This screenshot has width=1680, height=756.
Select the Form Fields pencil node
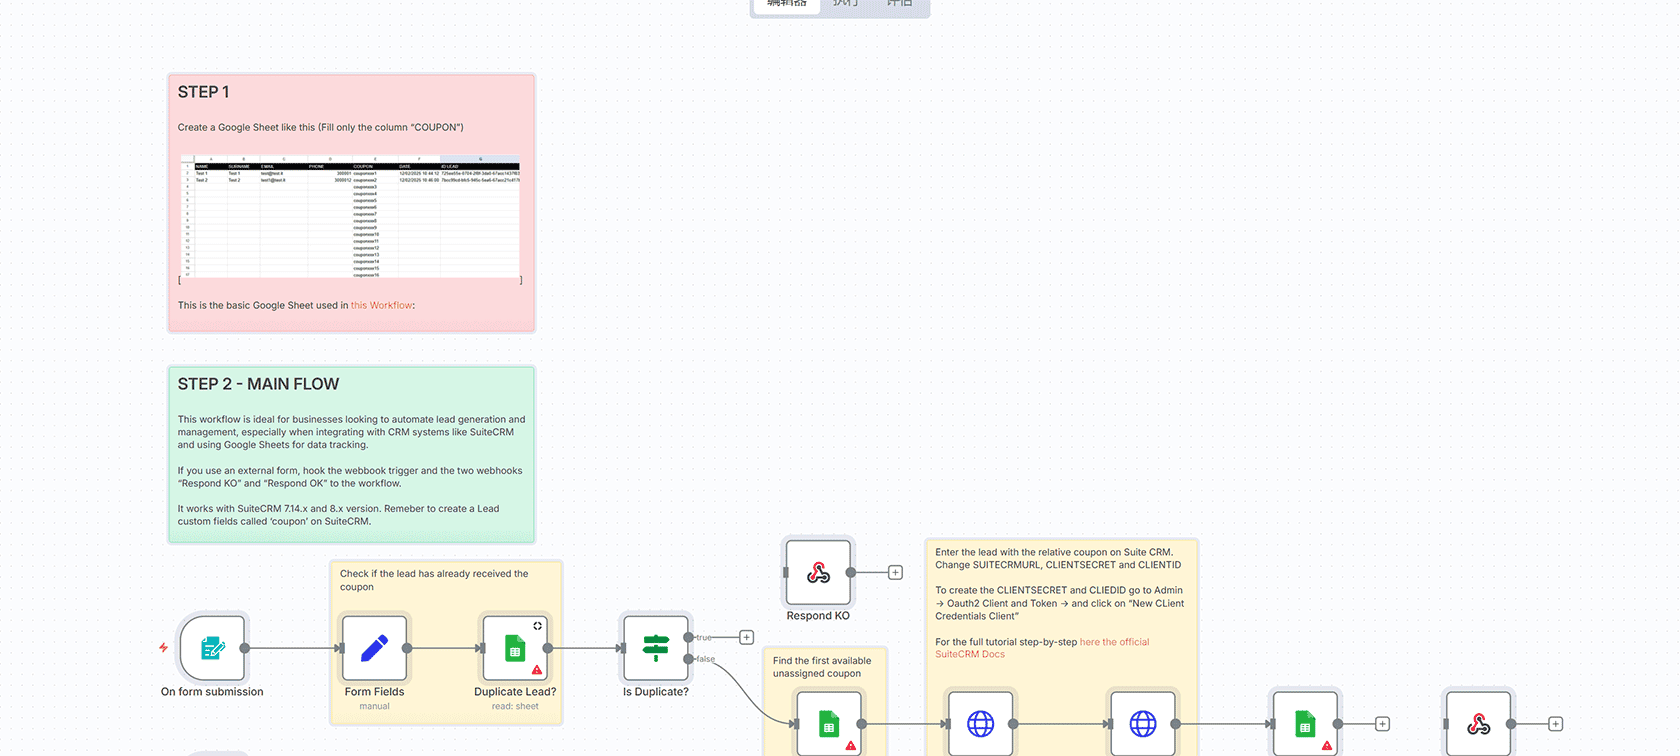click(374, 648)
